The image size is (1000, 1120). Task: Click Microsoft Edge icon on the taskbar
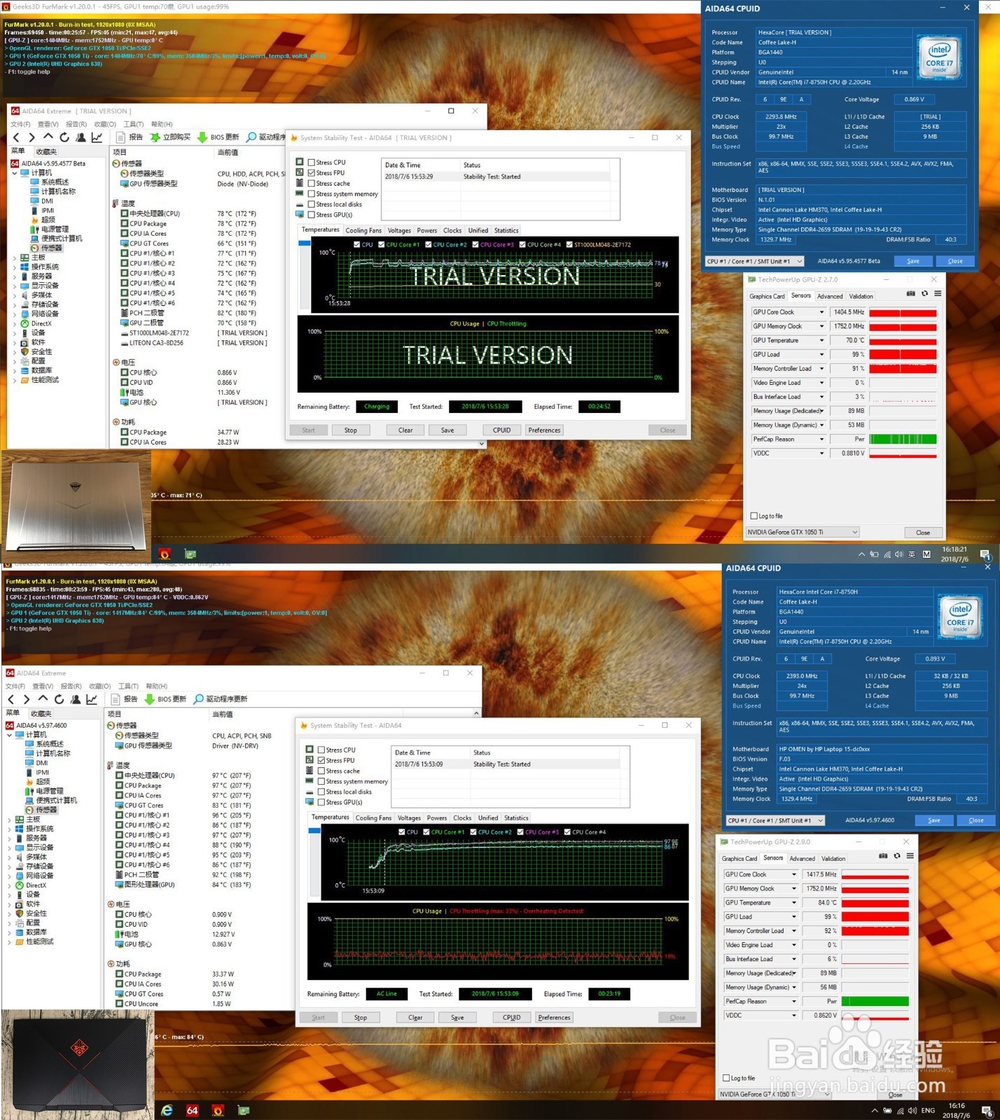click(x=166, y=1110)
